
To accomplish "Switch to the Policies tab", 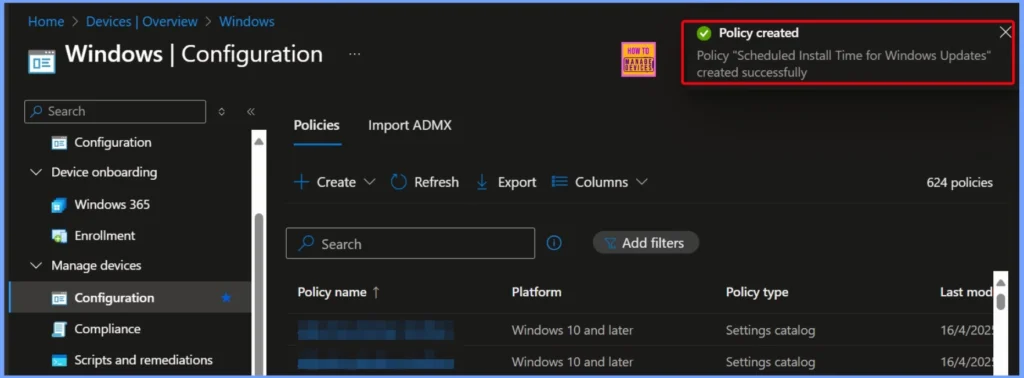I will (317, 125).
